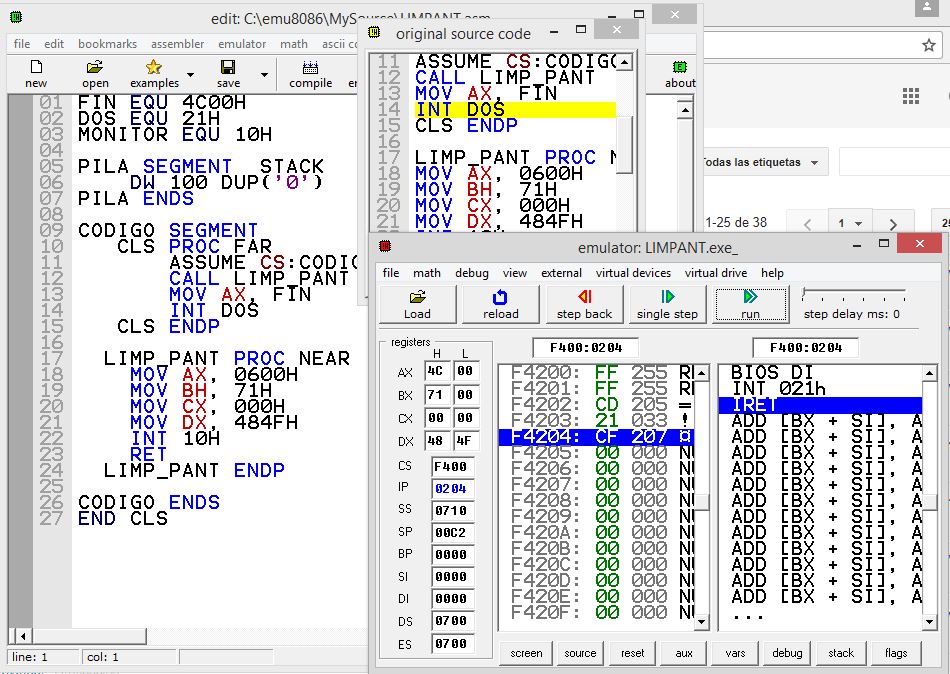The width and height of the screenshot is (950, 674).
Task: Open the virtual devices menu
Action: 633,273
